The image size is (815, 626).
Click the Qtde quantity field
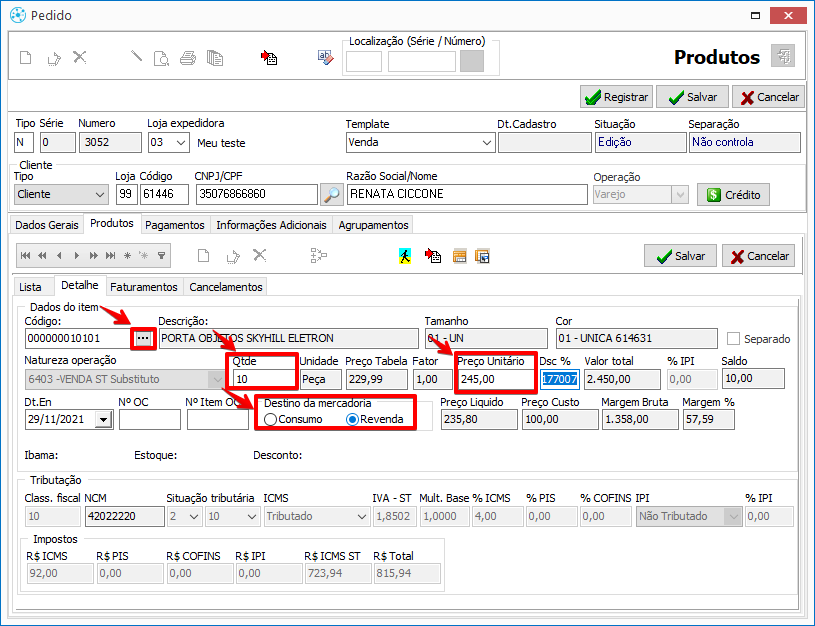264,380
